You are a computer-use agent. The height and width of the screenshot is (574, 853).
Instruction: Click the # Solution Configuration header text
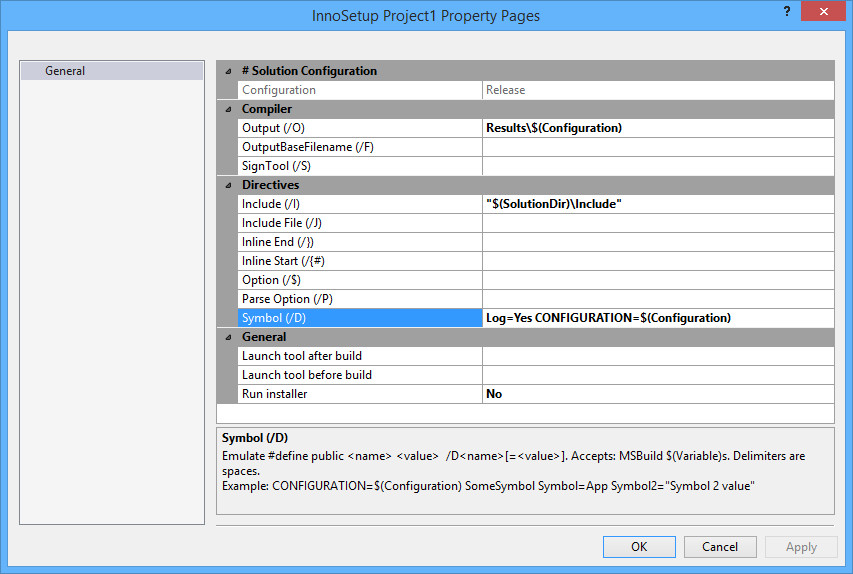pyautogui.click(x=310, y=71)
